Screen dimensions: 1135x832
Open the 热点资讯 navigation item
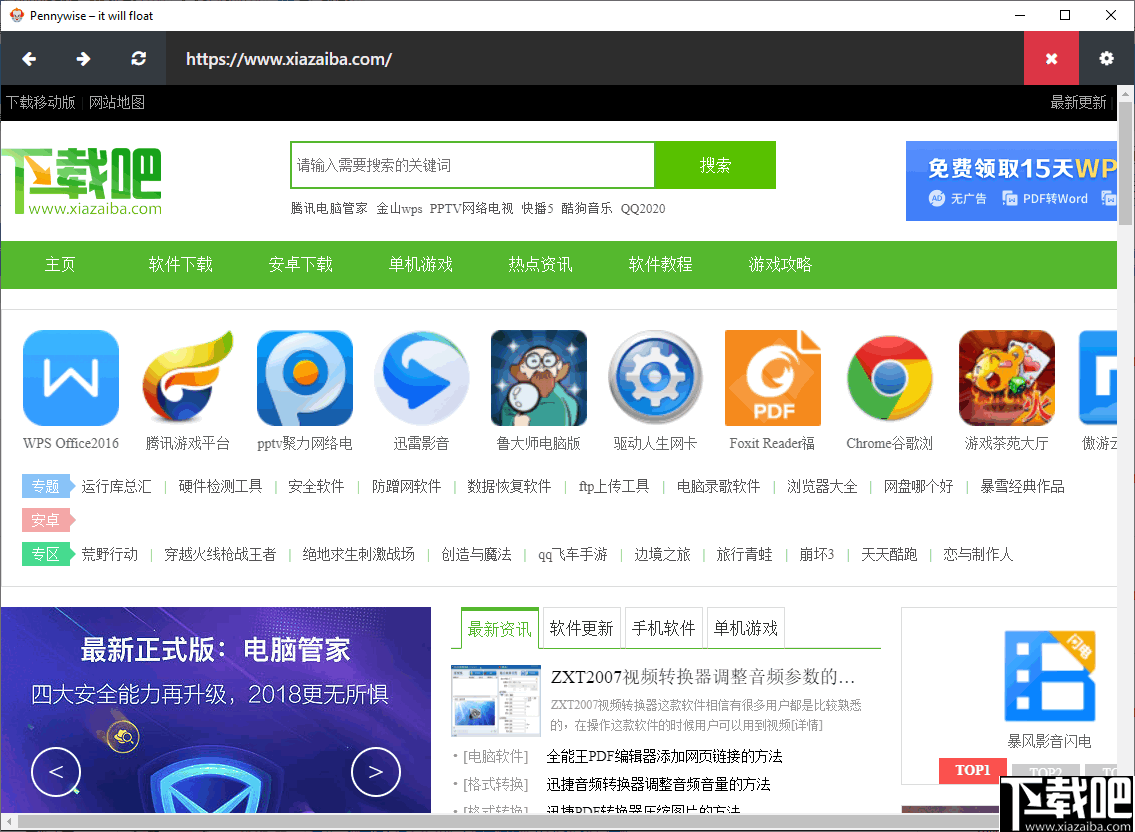coord(540,264)
